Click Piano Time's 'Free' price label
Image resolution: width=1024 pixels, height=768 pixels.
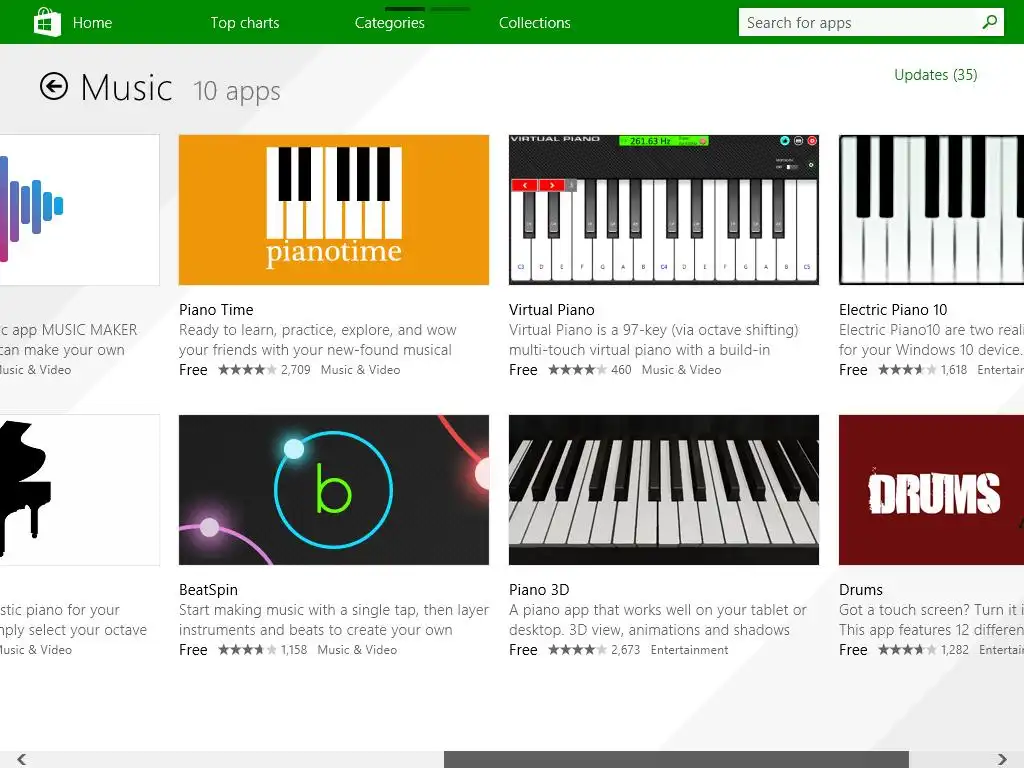[193, 370]
